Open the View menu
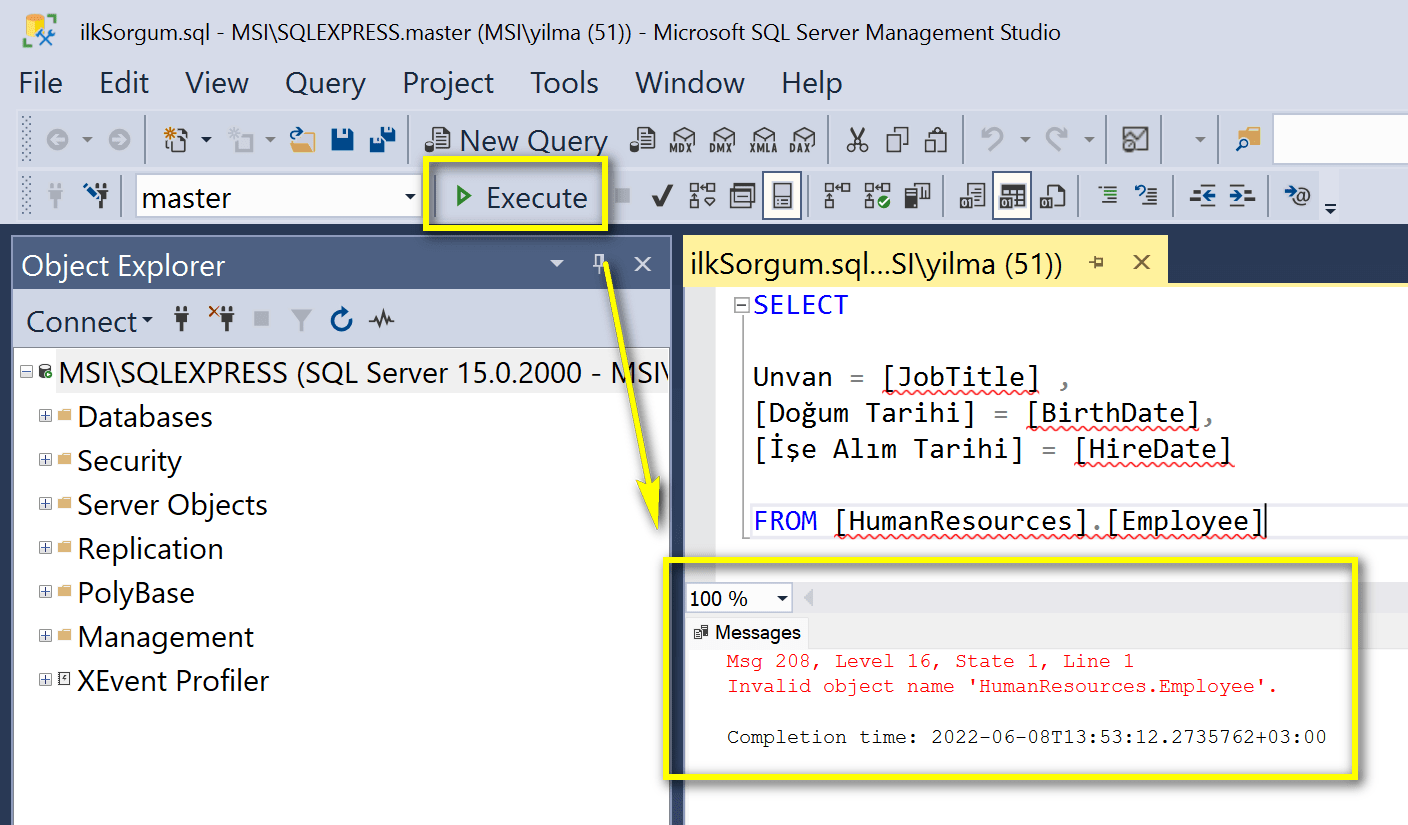 tap(217, 83)
